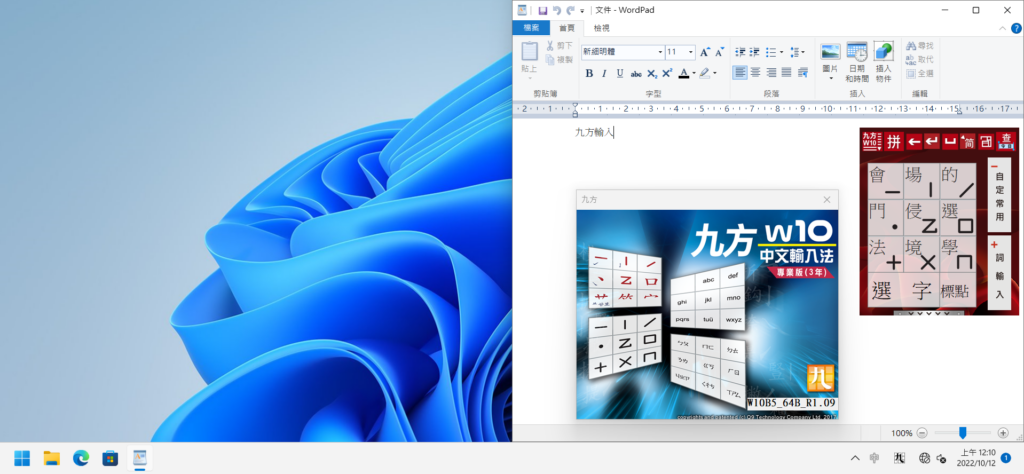Grow font size with large A icon
Viewport: 1024px width, 474px height.
coord(704,52)
